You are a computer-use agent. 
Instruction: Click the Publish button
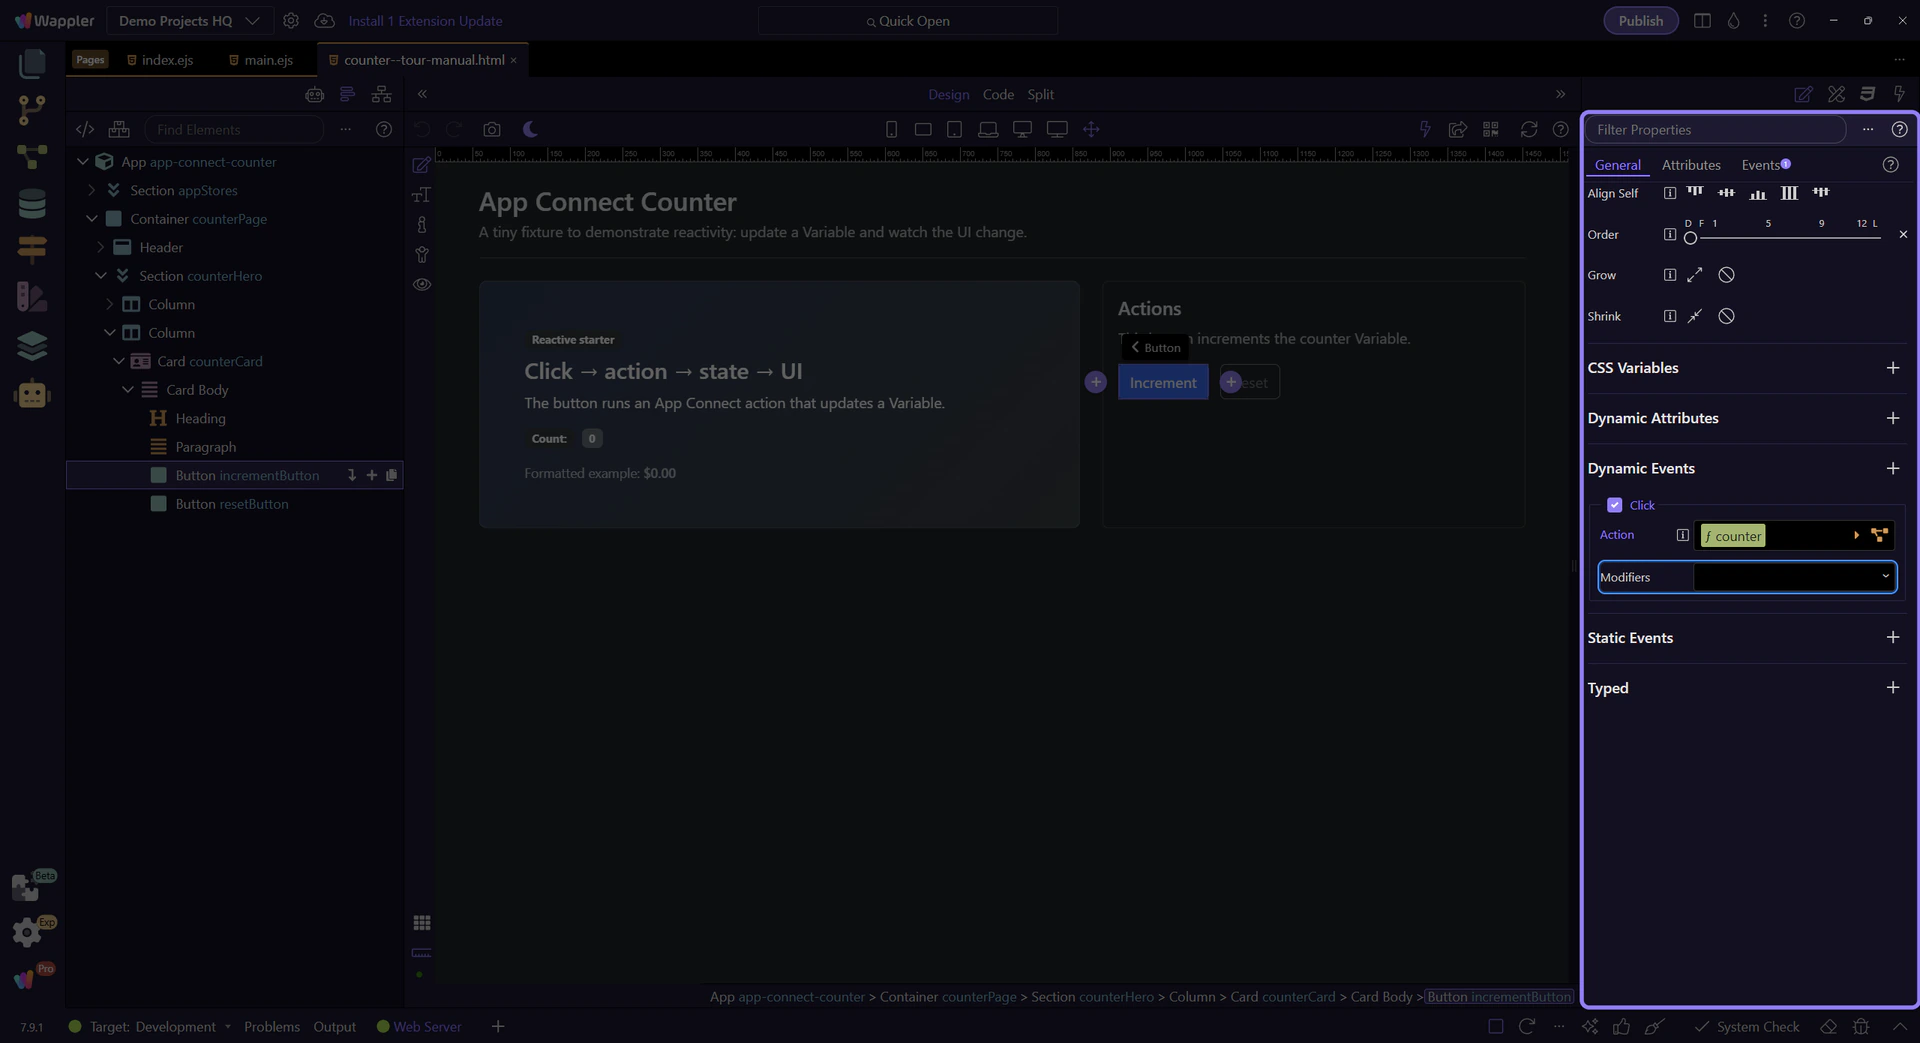[x=1640, y=21]
